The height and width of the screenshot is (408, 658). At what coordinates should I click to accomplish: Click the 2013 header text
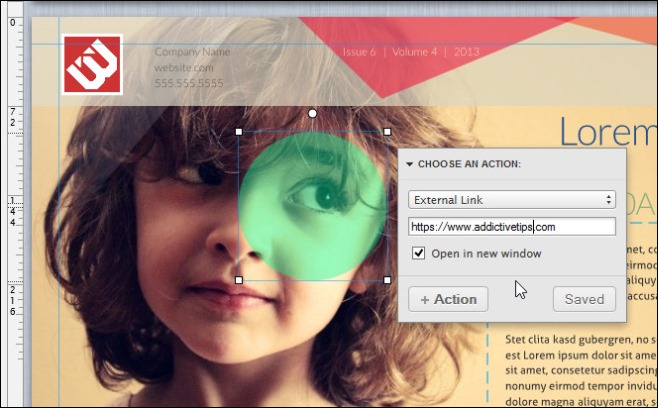[x=466, y=52]
